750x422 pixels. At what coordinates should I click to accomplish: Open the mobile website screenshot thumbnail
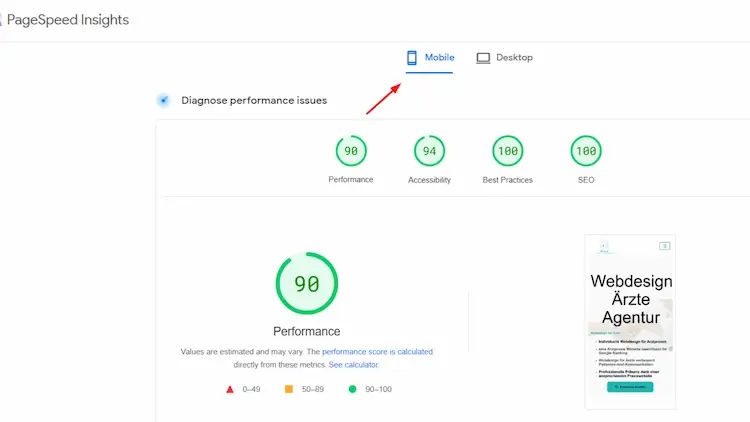pyautogui.click(x=630, y=322)
